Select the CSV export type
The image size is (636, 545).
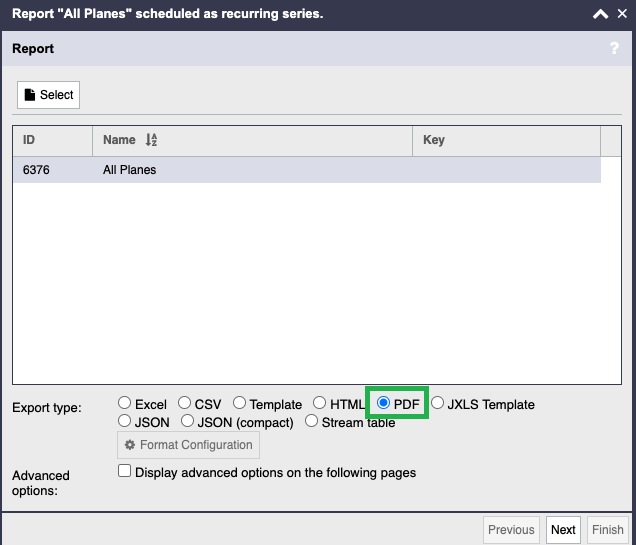(185, 403)
